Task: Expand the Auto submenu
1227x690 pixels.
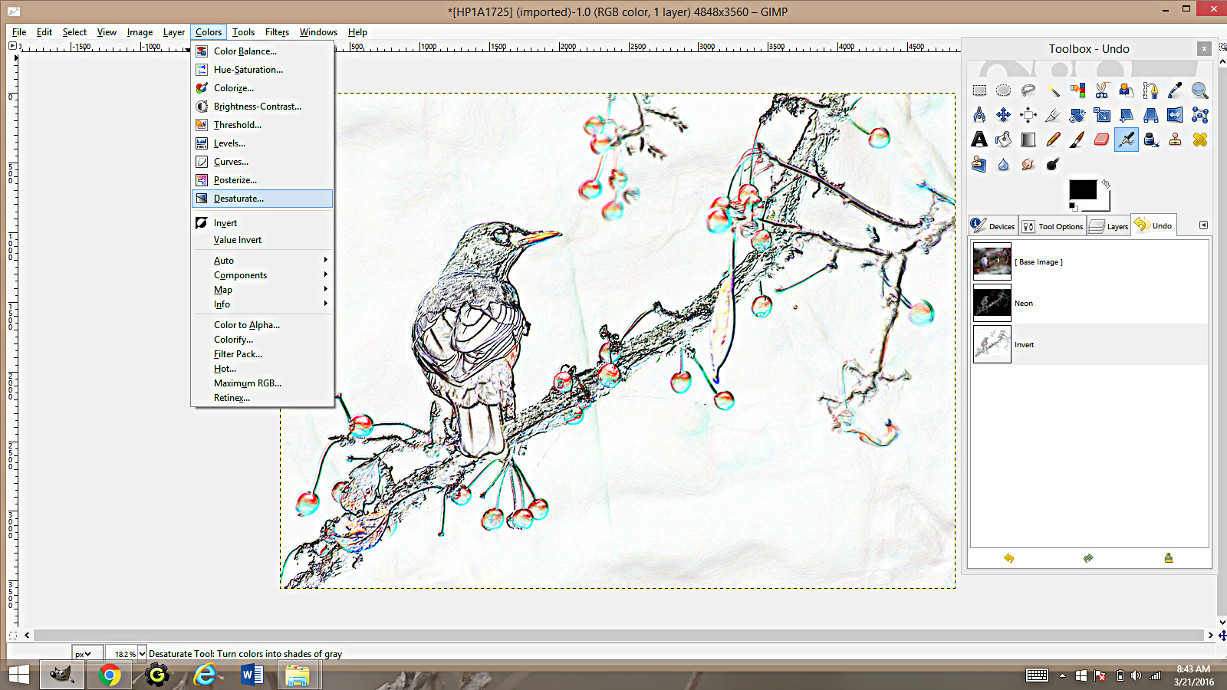Action: [262, 260]
